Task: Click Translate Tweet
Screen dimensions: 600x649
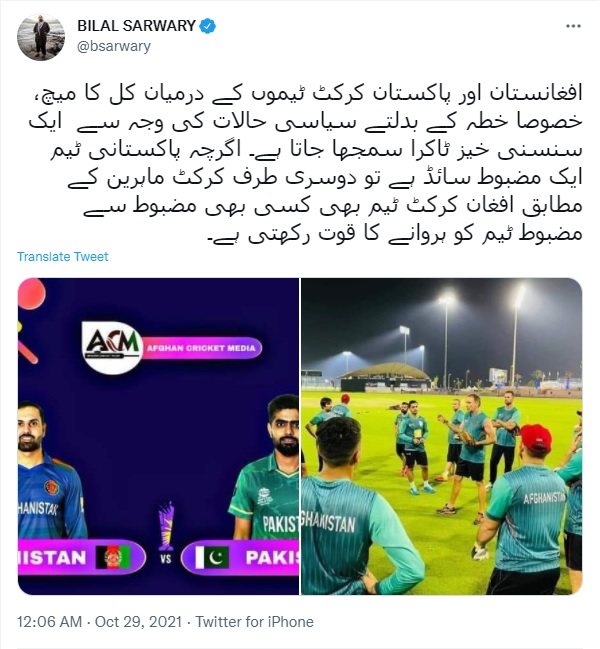Action: 62,257
